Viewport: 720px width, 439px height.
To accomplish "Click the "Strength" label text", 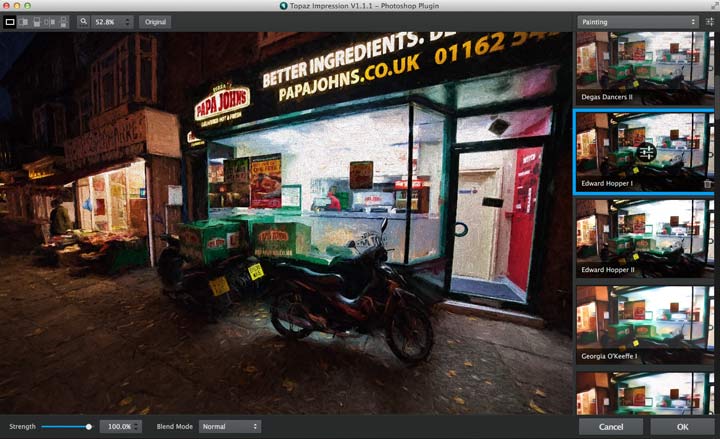I will 22,427.
